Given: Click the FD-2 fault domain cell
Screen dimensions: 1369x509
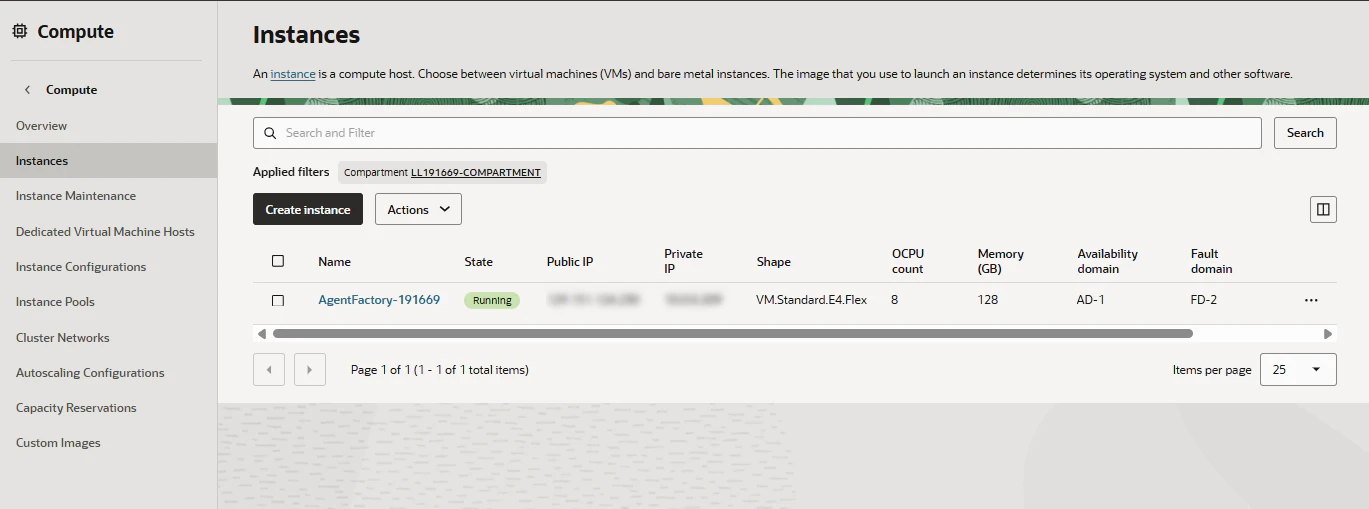Looking at the screenshot, I should coord(1204,300).
